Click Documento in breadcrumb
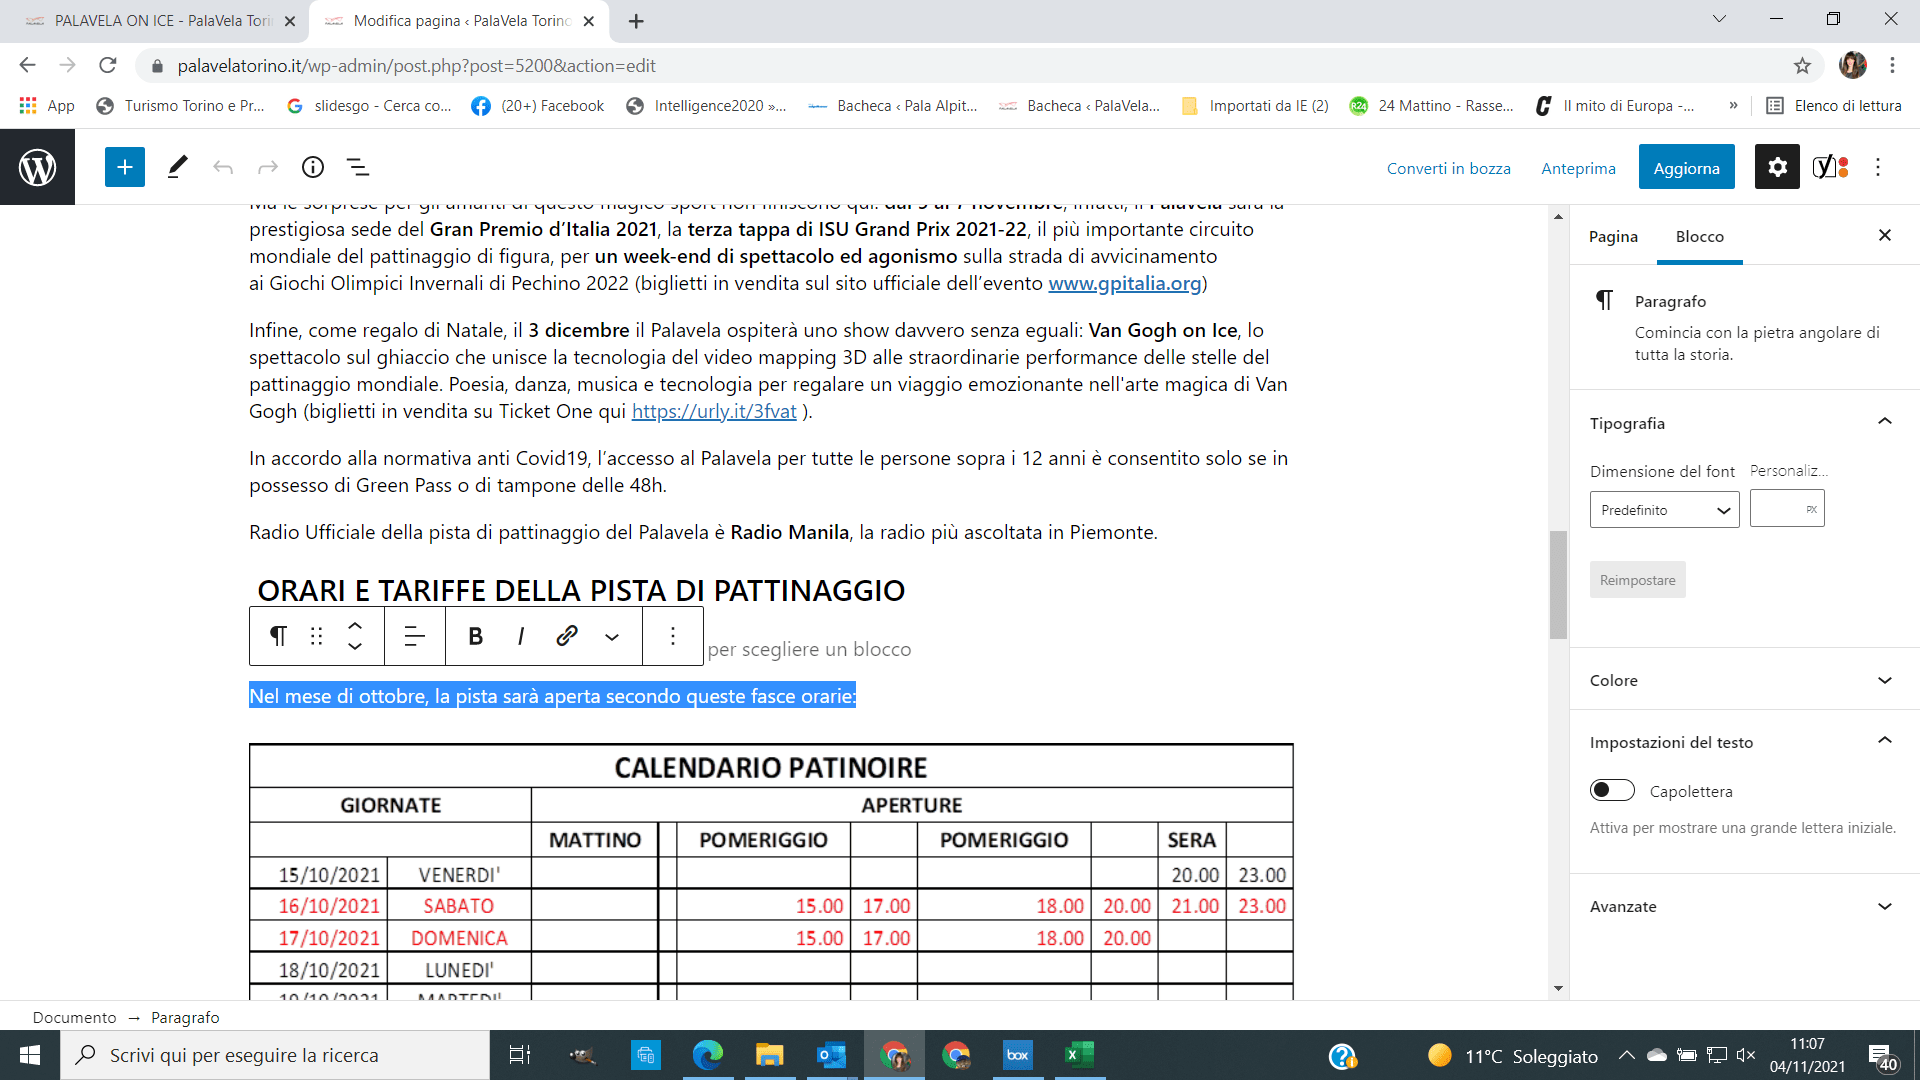The width and height of the screenshot is (1920, 1080). 74,1017
